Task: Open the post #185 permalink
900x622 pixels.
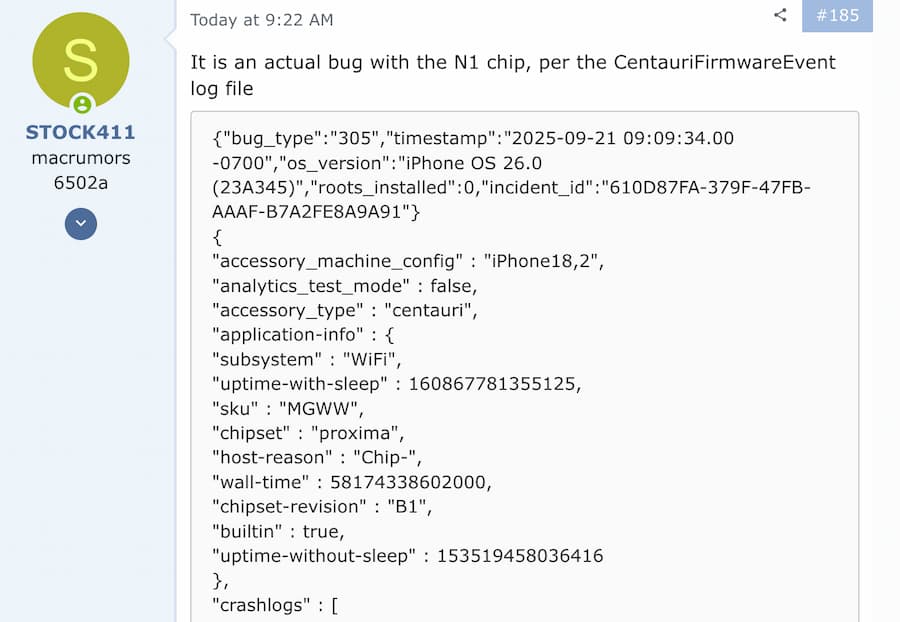Action: pos(835,15)
